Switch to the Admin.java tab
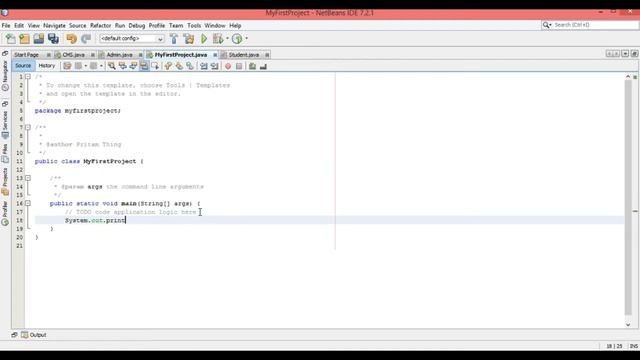 (x=119, y=55)
